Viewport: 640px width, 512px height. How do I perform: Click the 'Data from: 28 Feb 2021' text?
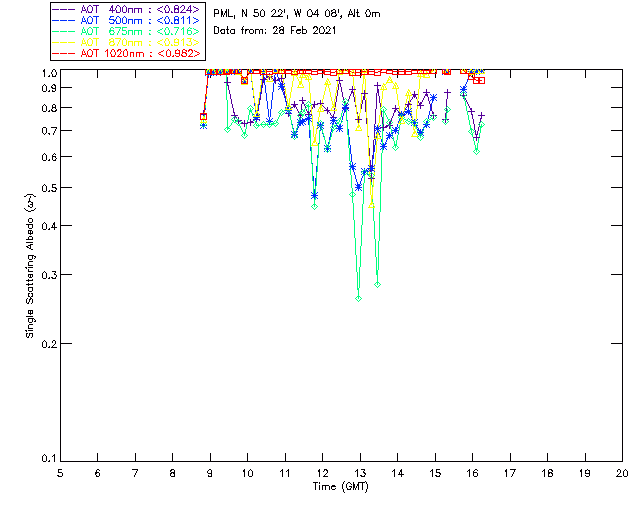click(x=275, y=30)
